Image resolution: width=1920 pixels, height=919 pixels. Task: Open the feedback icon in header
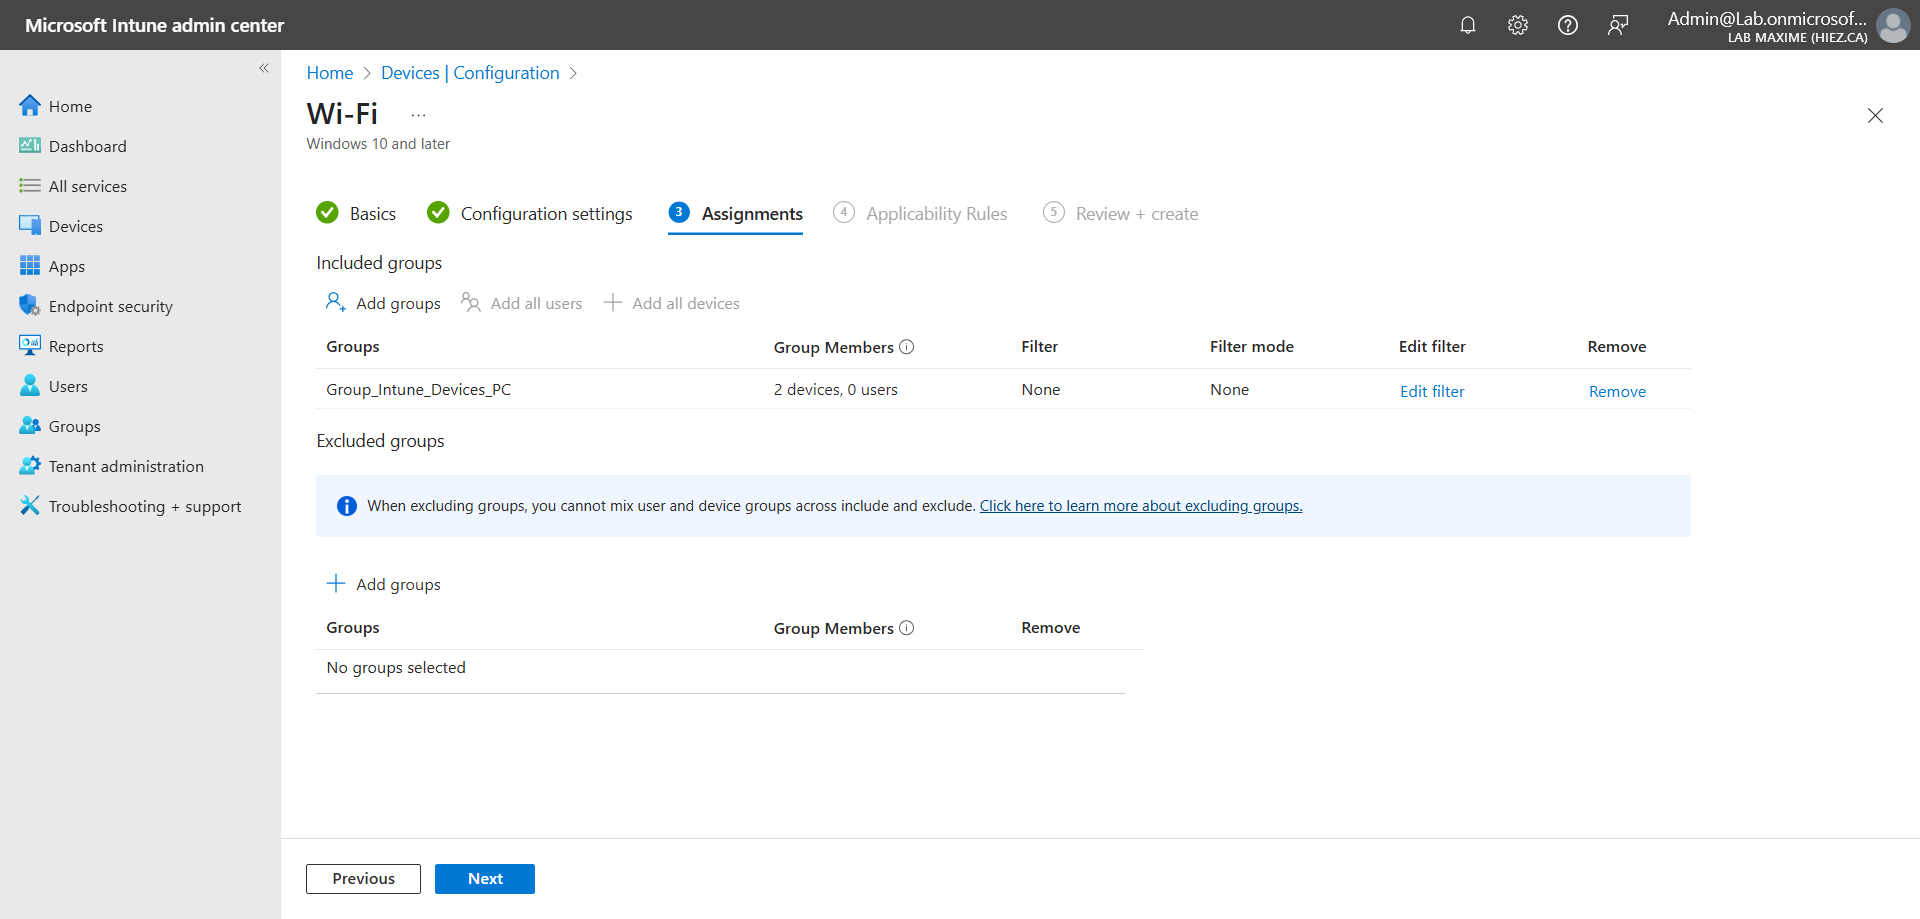1617,25
